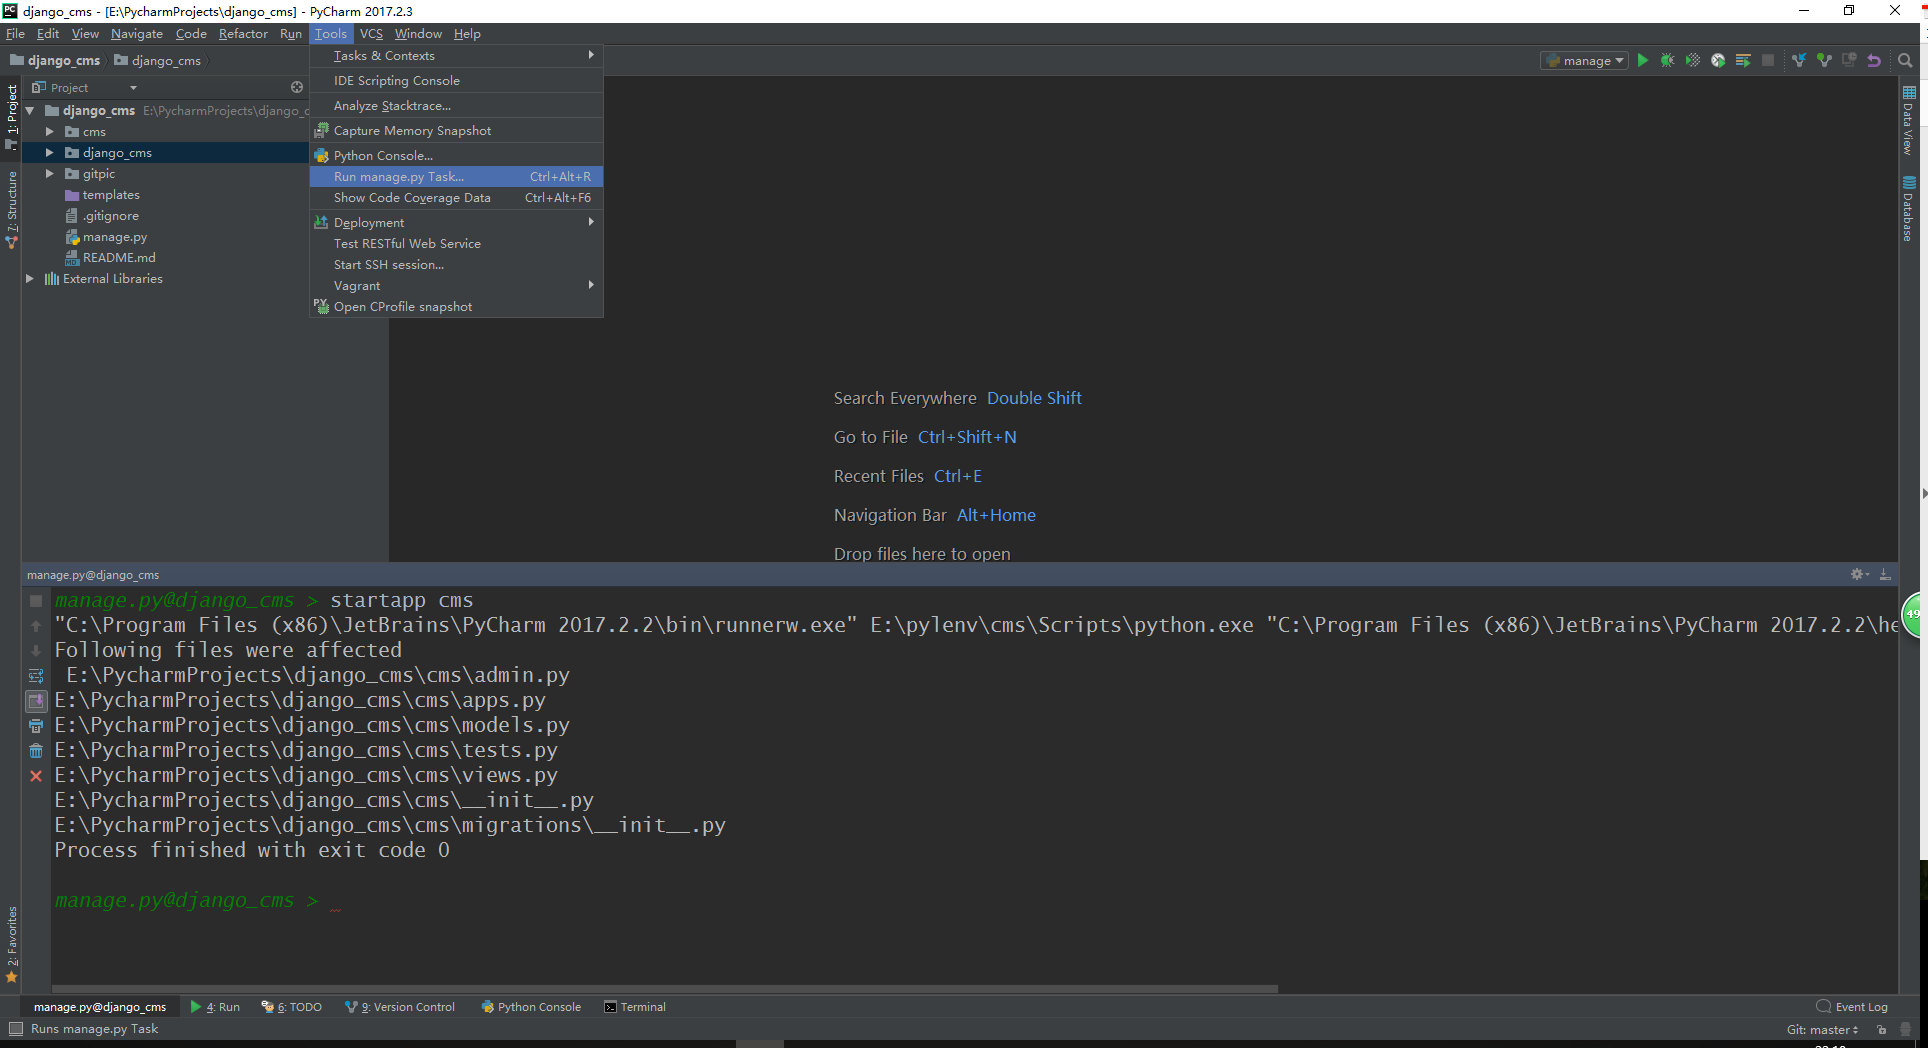Open 9: Version Control tool tab

tap(400, 1007)
